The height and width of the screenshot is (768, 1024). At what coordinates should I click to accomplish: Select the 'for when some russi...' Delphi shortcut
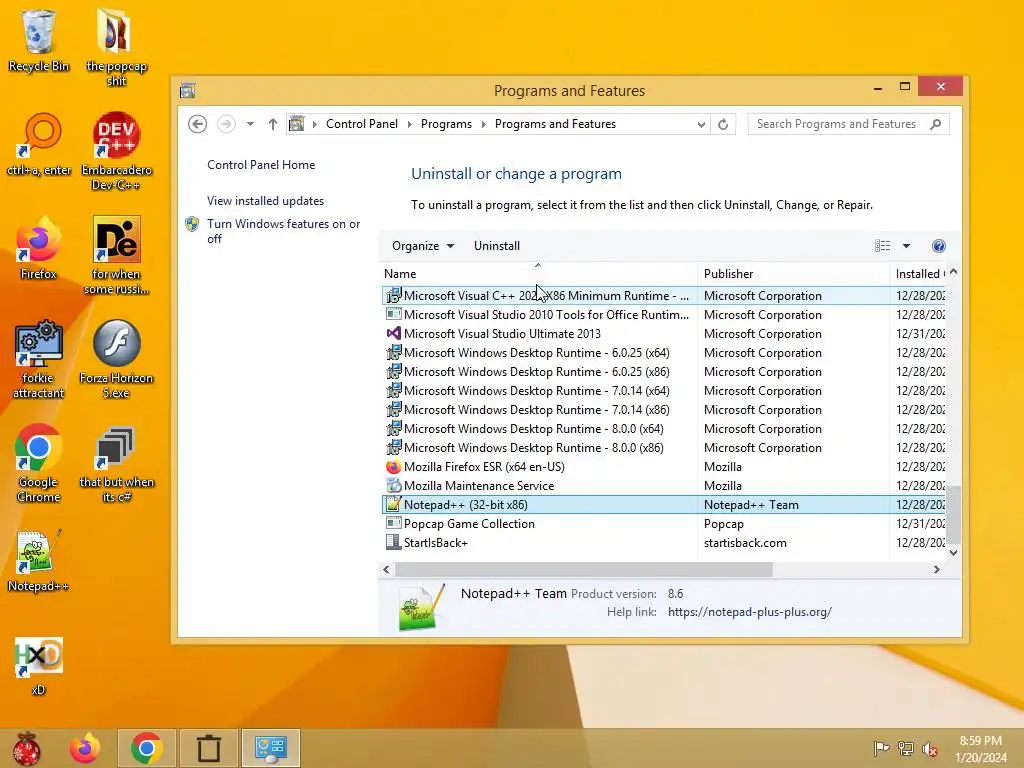(116, 255)
